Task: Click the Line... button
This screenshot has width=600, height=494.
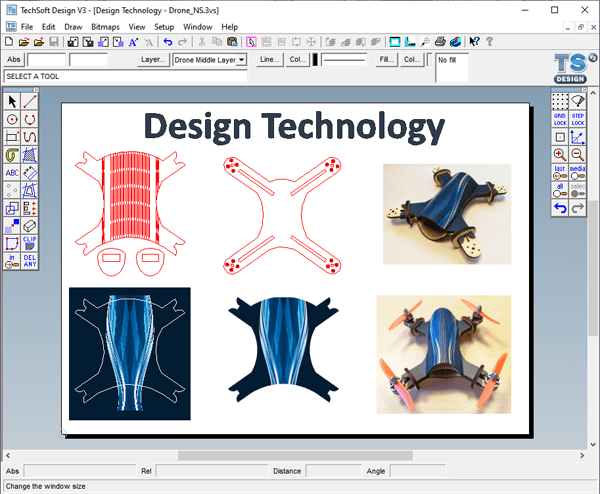Action: [269, 60]
